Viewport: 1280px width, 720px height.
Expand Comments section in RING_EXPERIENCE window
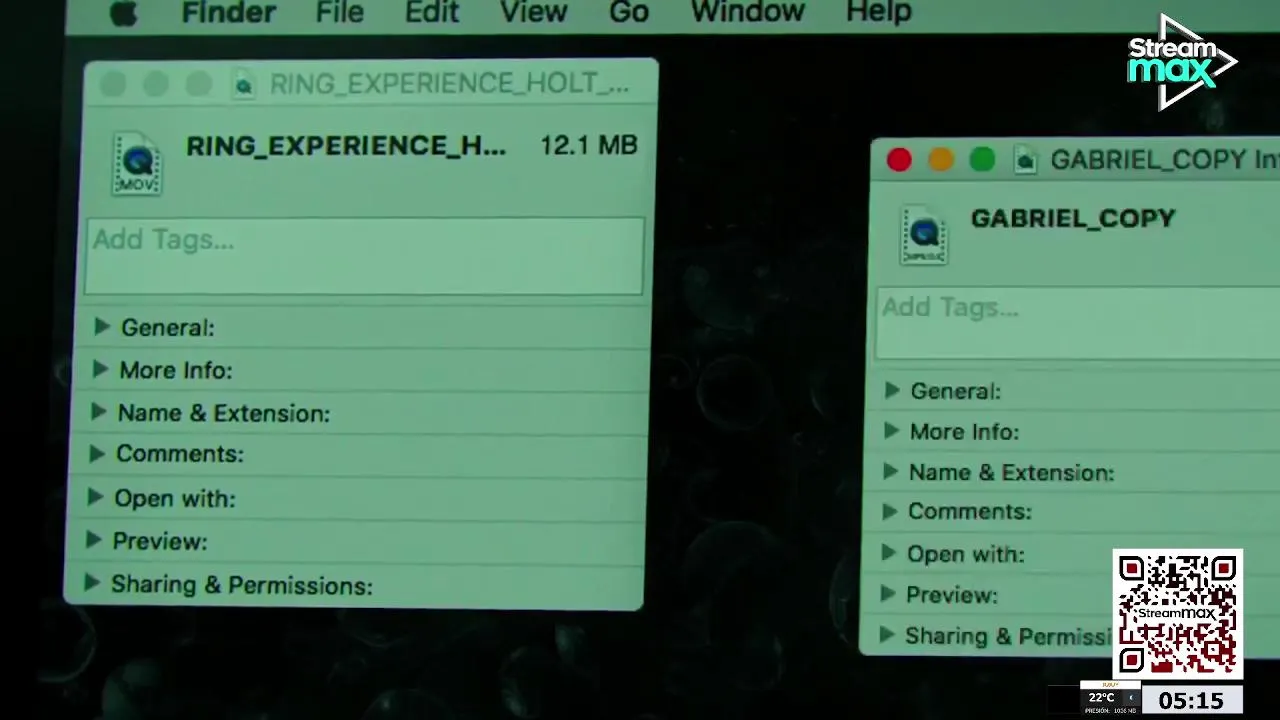97,454
